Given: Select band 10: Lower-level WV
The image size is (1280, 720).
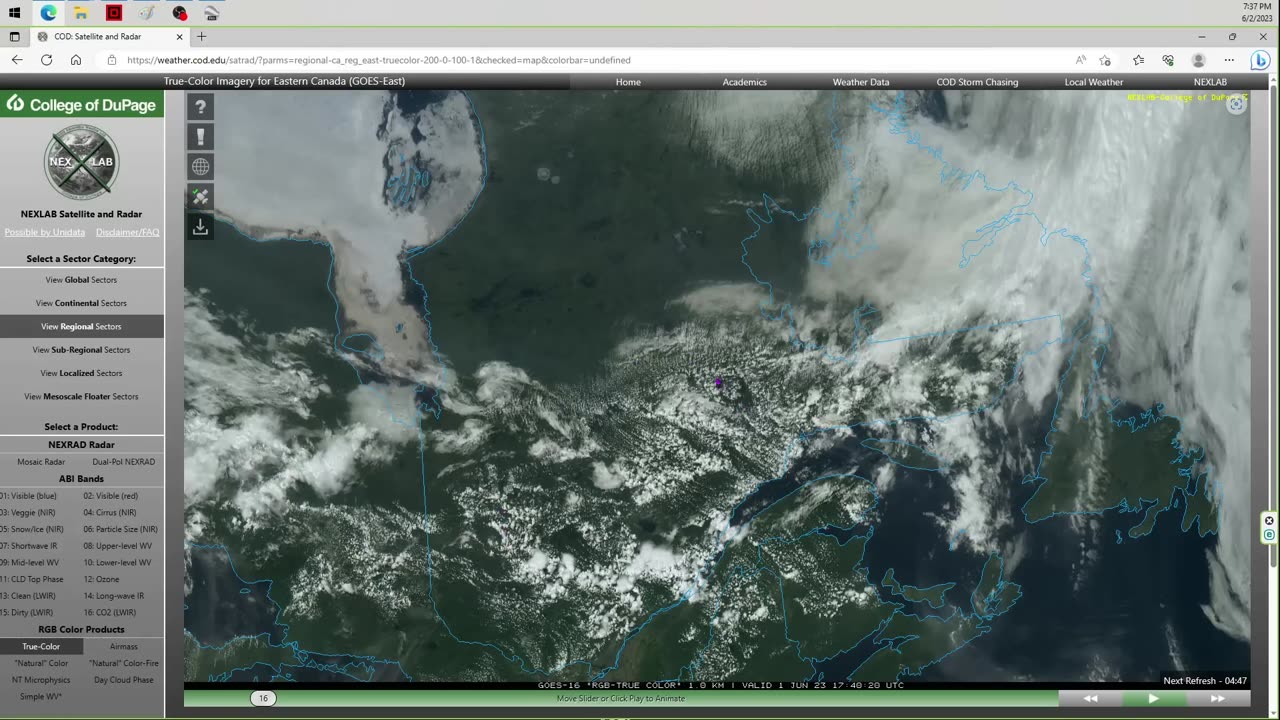Looking at the screenshot, I should (x=117, y=562).
